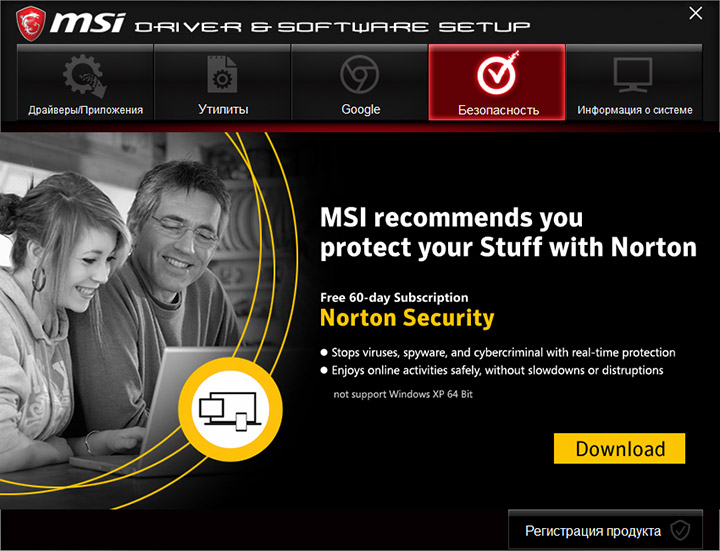Click the shield icon beside Регистрация продукта
The height and width of the screenshot is (551, 720).
[680, 531]
